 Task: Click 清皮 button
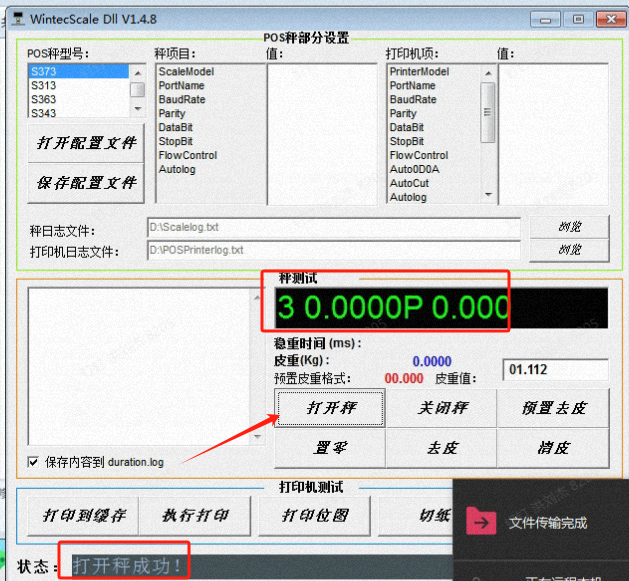(x=554, y=448)
